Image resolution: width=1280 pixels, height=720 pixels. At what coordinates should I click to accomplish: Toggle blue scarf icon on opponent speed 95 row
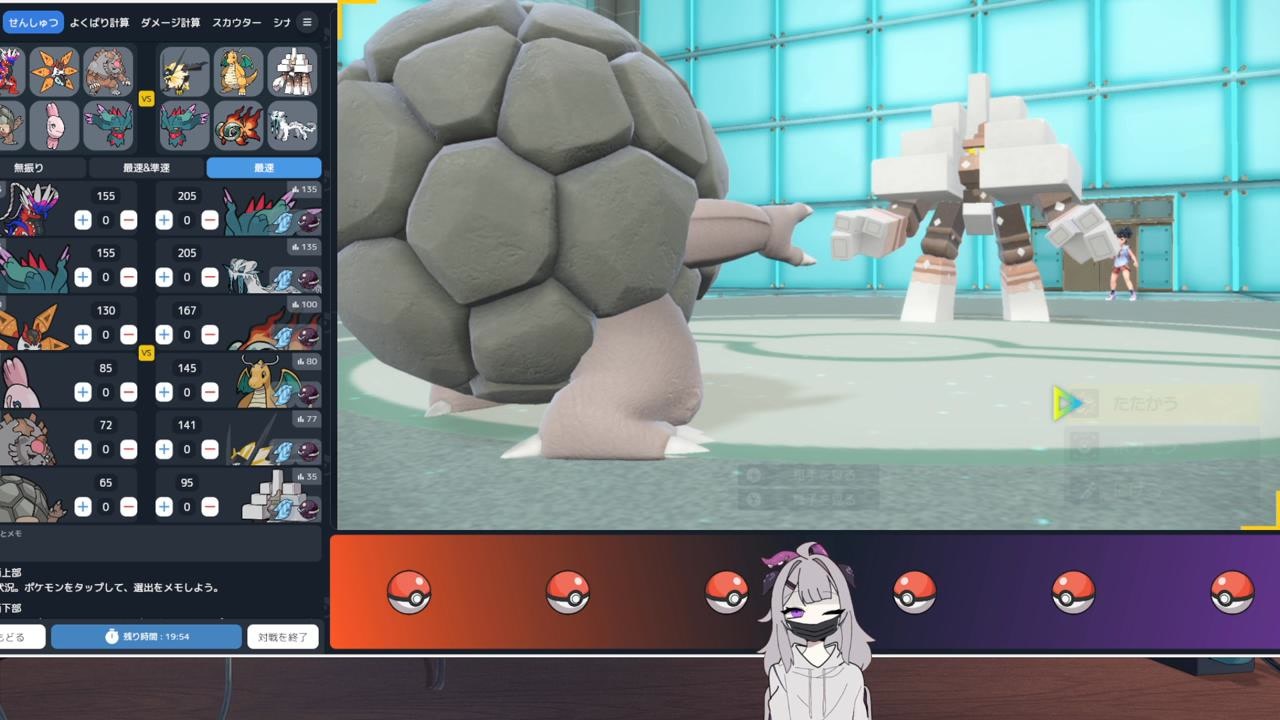[x=284, y=509]
